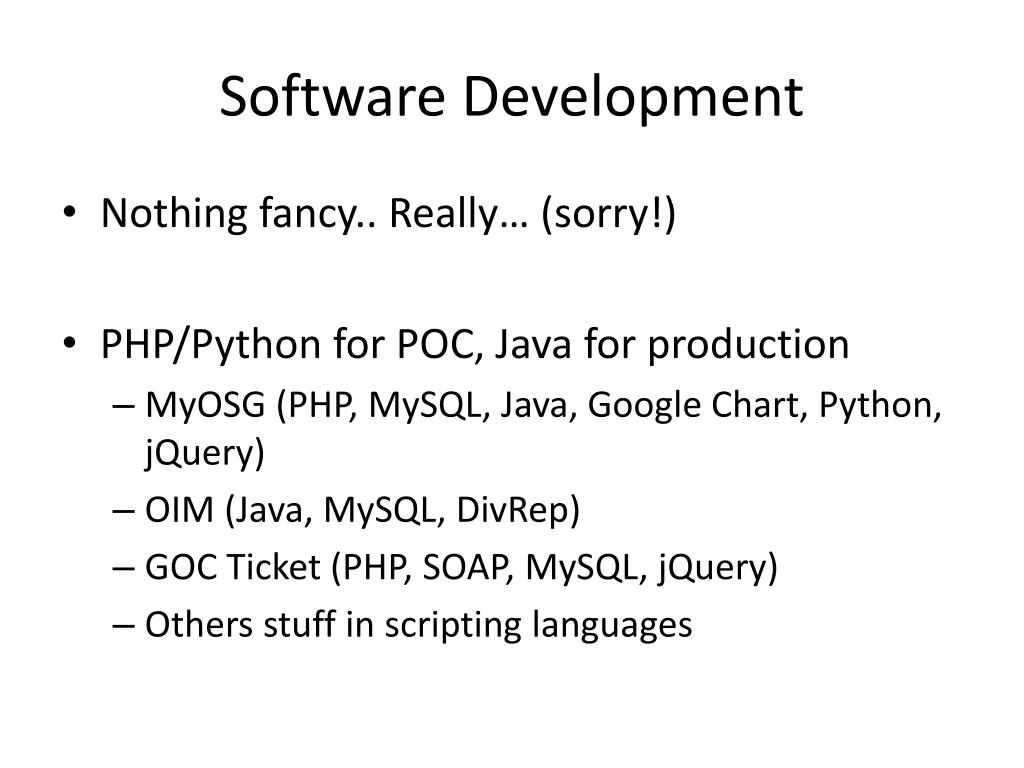Click the "Software Development" slide title

tap(511, 97)
